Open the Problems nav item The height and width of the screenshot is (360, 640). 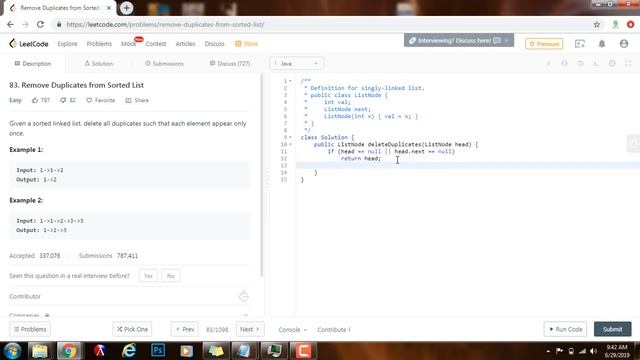tap(99, 44)
